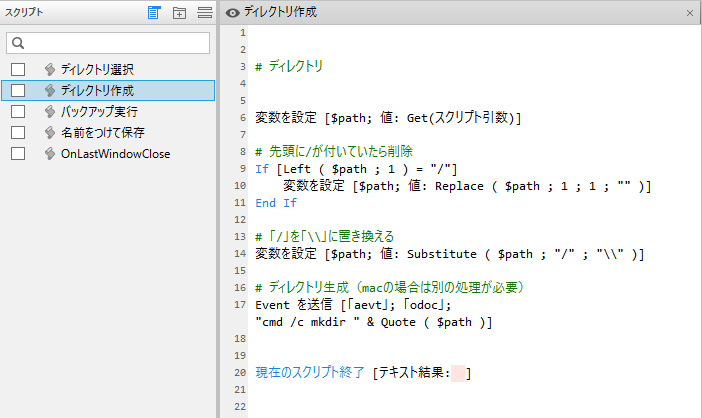Close the ディレクトリ作成 tab
The height and width of the screenshot is (418, 702).
[690, 13]
